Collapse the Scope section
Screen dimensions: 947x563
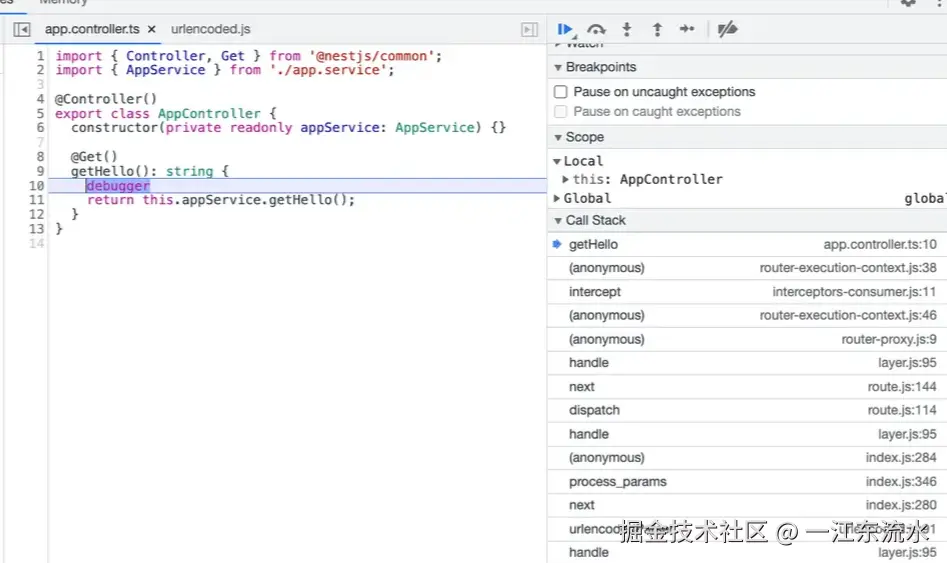pyautogui.click(x=558, y=137)
